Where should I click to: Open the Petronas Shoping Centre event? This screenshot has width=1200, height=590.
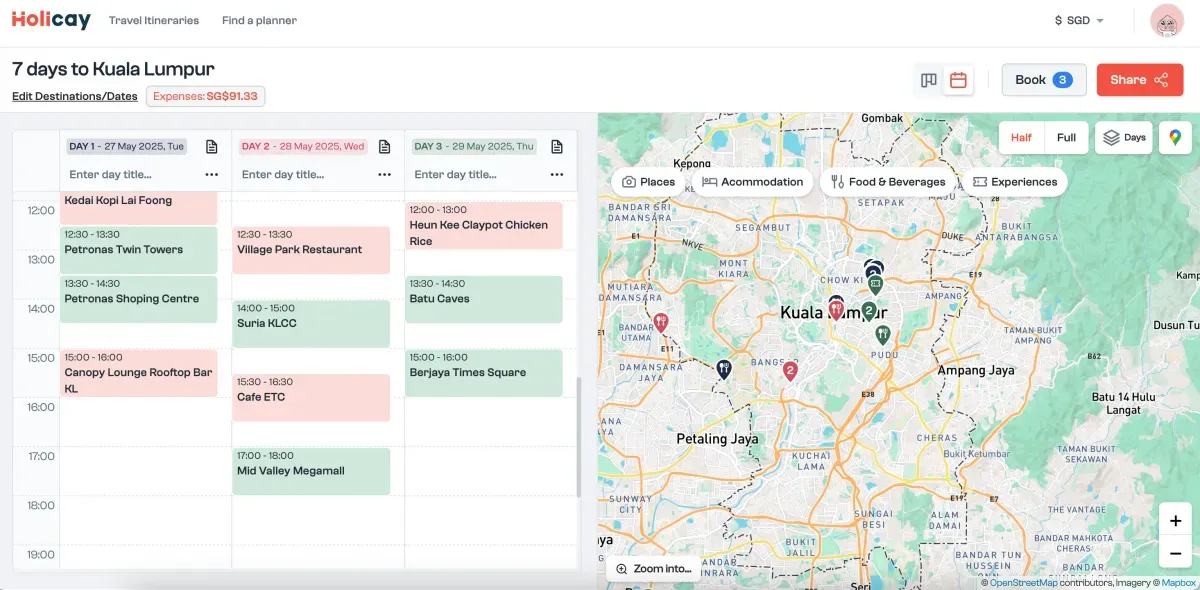pos(138,299)
